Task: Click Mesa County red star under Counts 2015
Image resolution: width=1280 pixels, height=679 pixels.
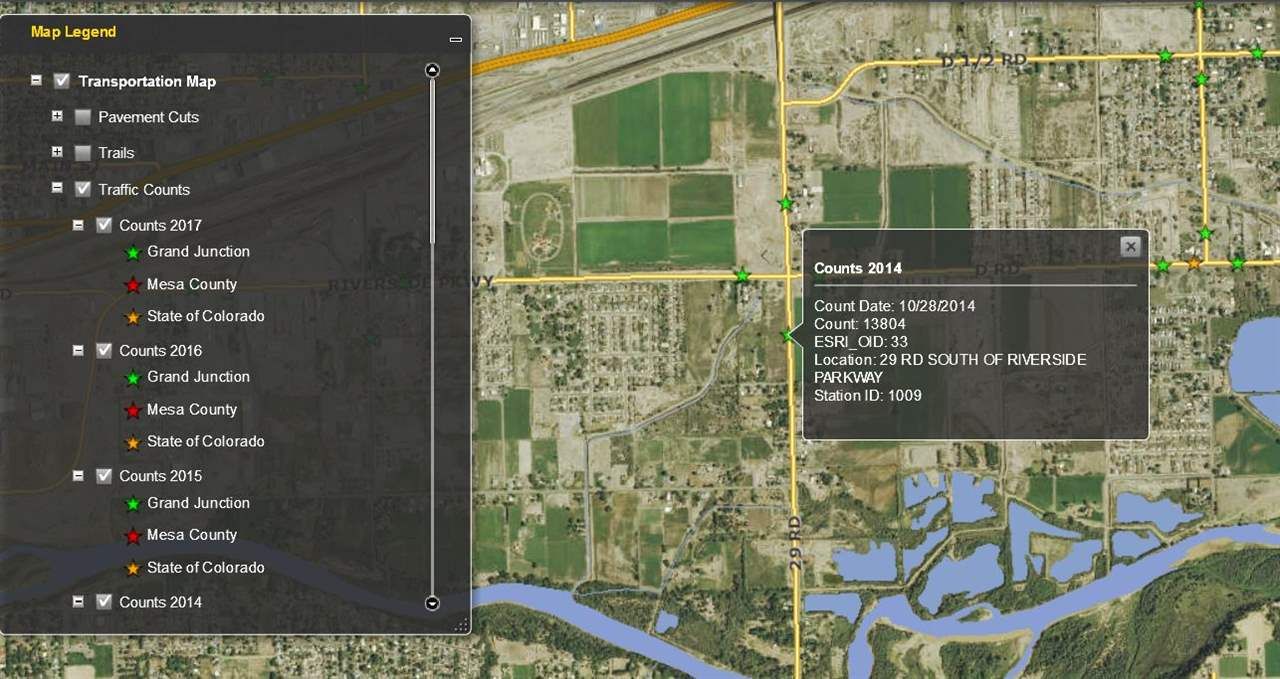Action: [132, 536]
